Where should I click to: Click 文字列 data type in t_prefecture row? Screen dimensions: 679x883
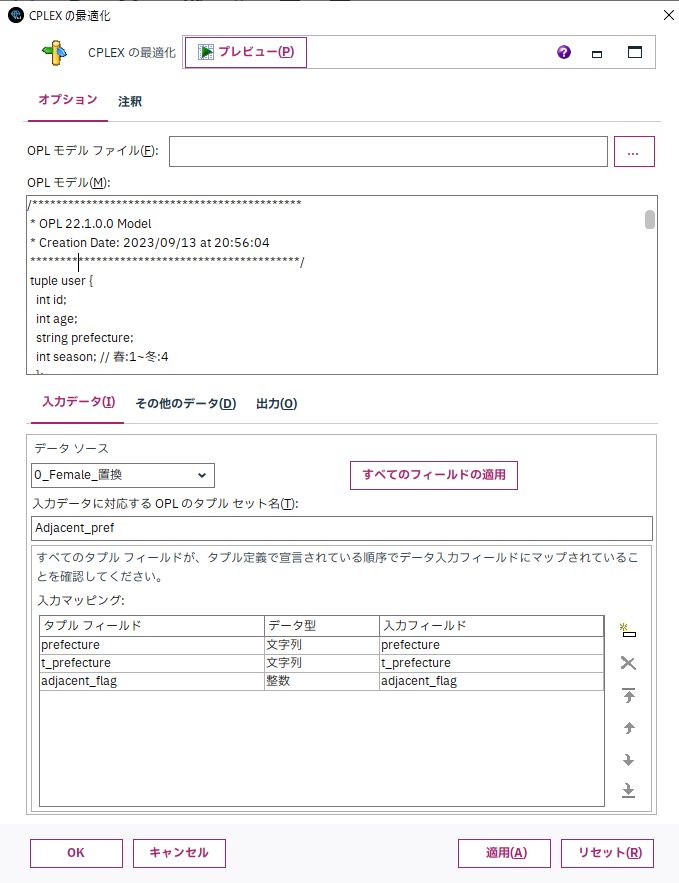(x=321, y=663)
